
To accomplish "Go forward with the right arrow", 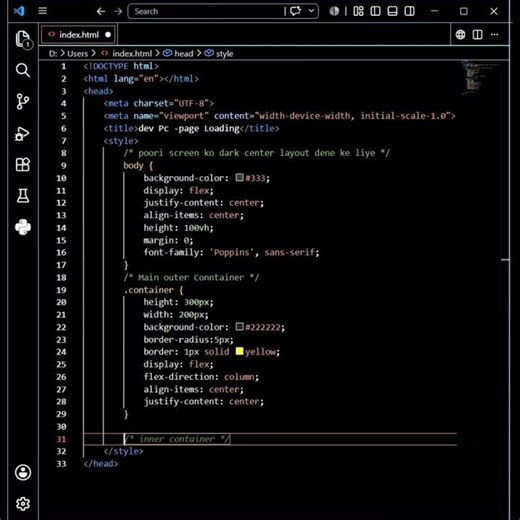I will pyautogui.click(x=118, y=11).
